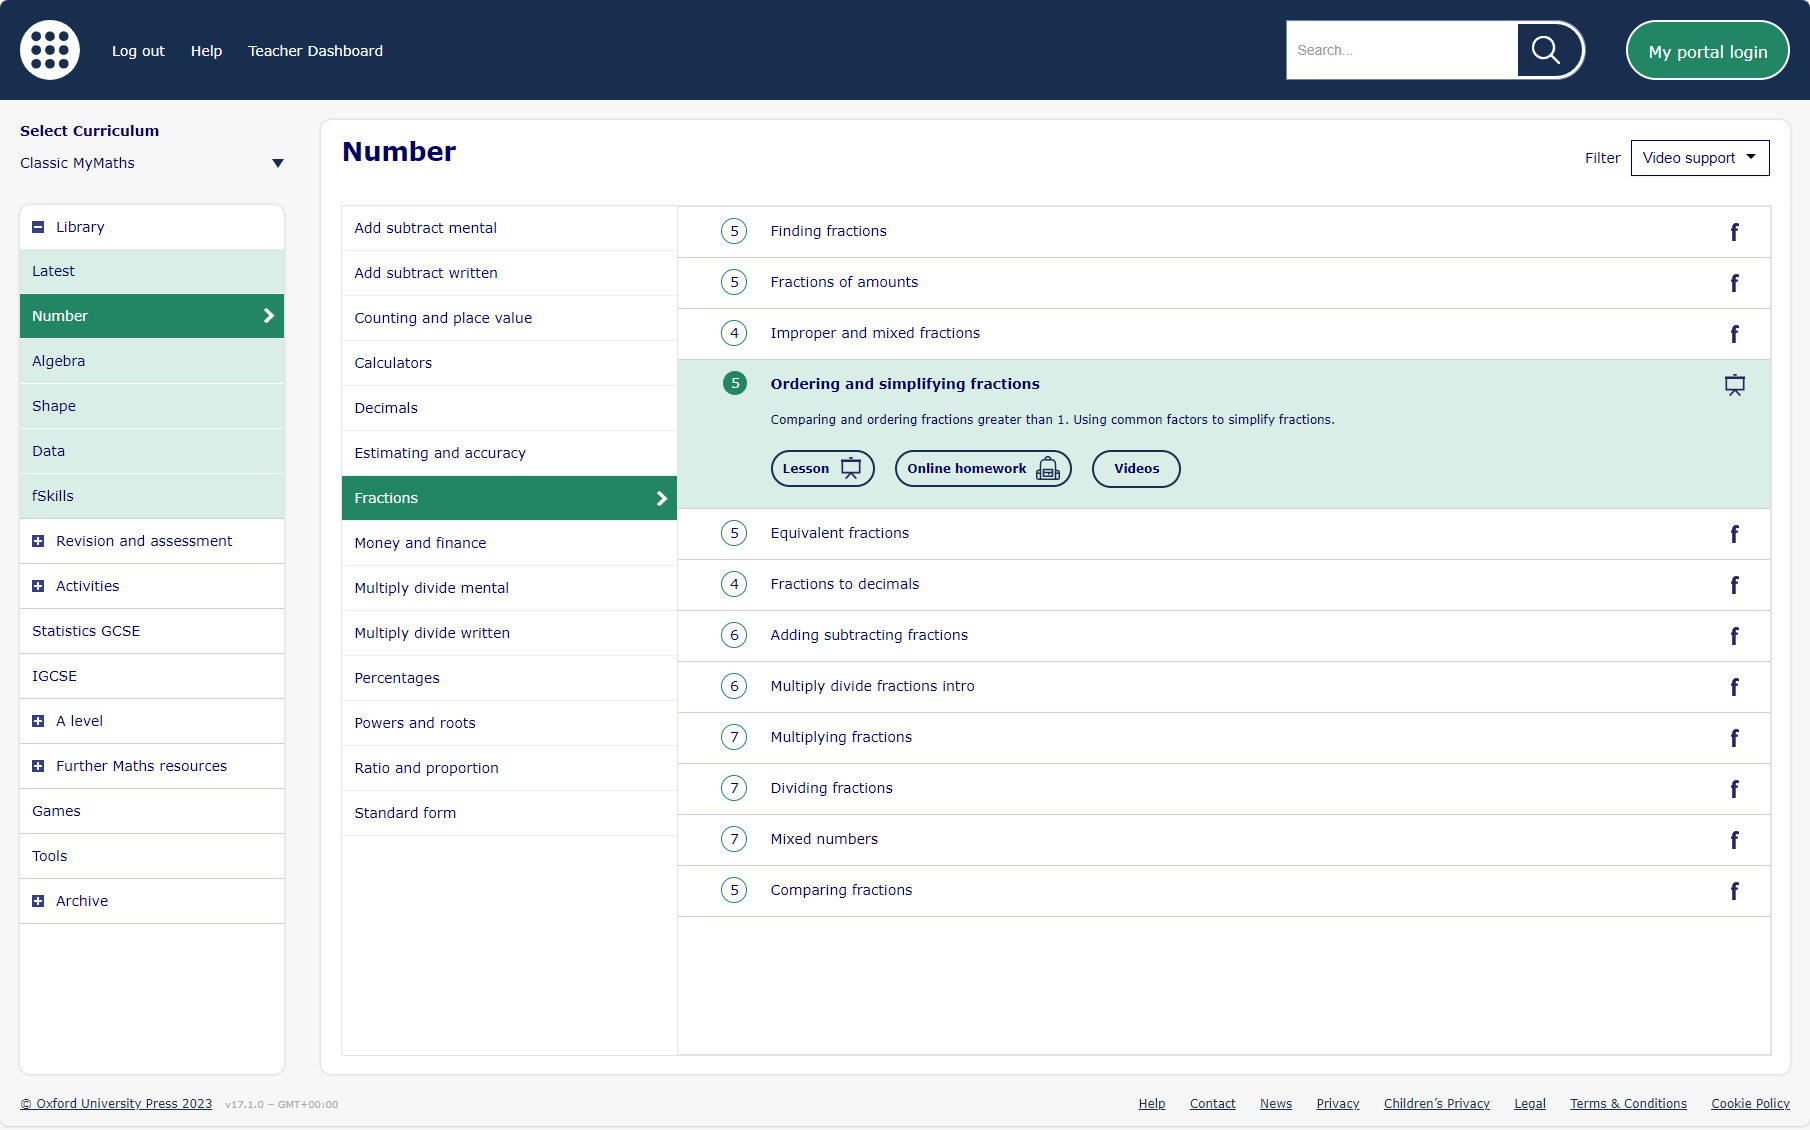
Task: Open the Classic MyMaths curriculum dropdown
Action: click(152, 163)
